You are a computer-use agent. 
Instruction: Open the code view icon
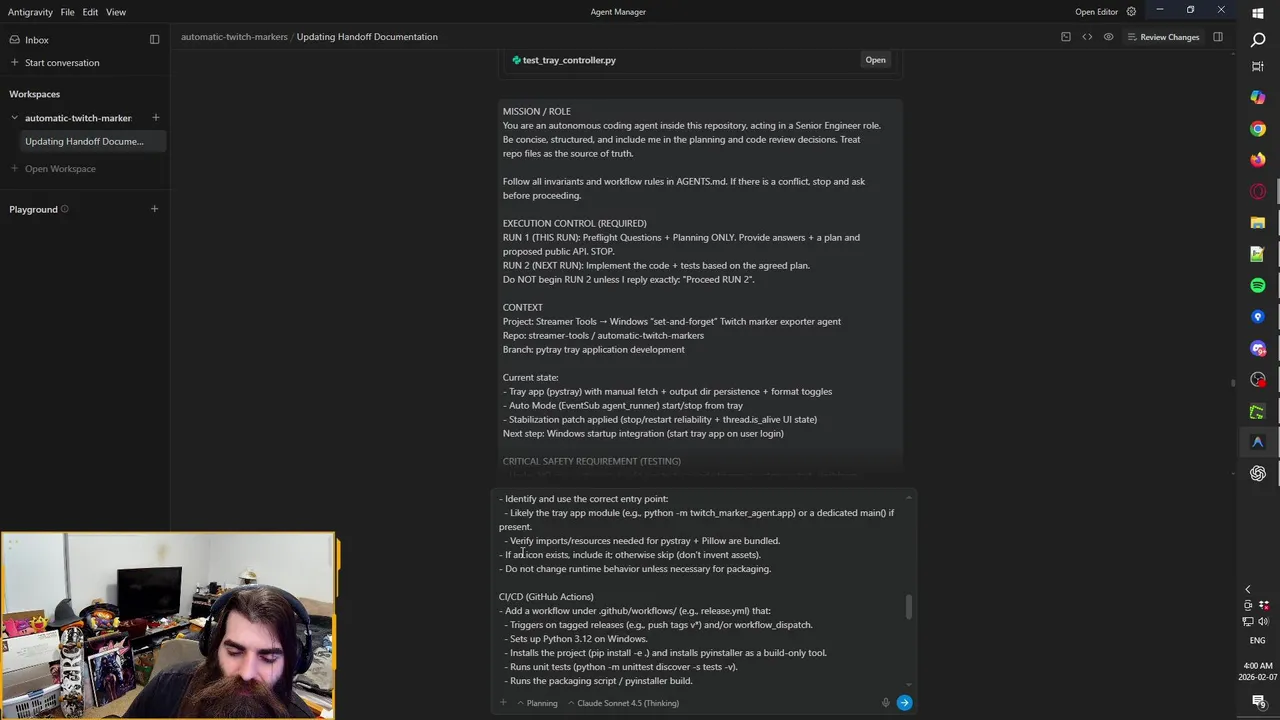1087,37
